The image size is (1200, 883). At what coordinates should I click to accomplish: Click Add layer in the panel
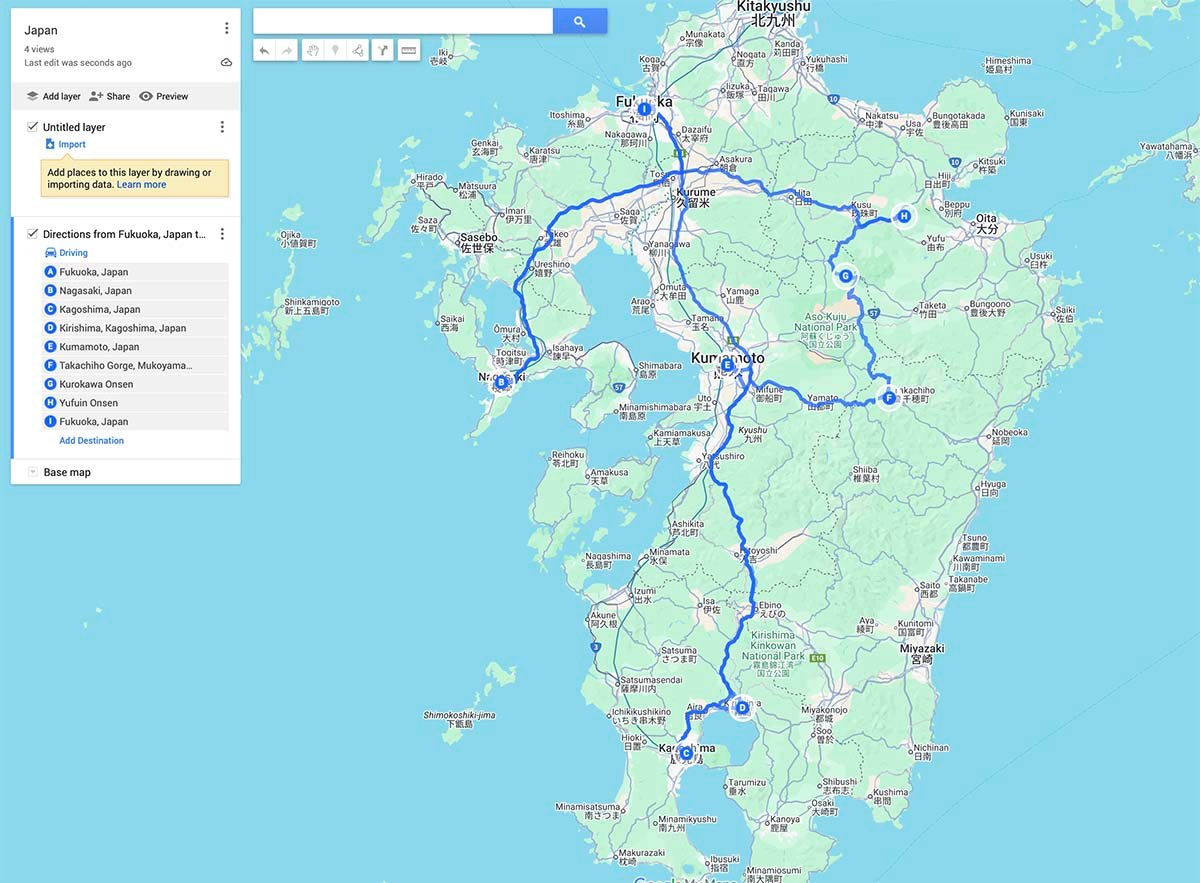(54, 97)
